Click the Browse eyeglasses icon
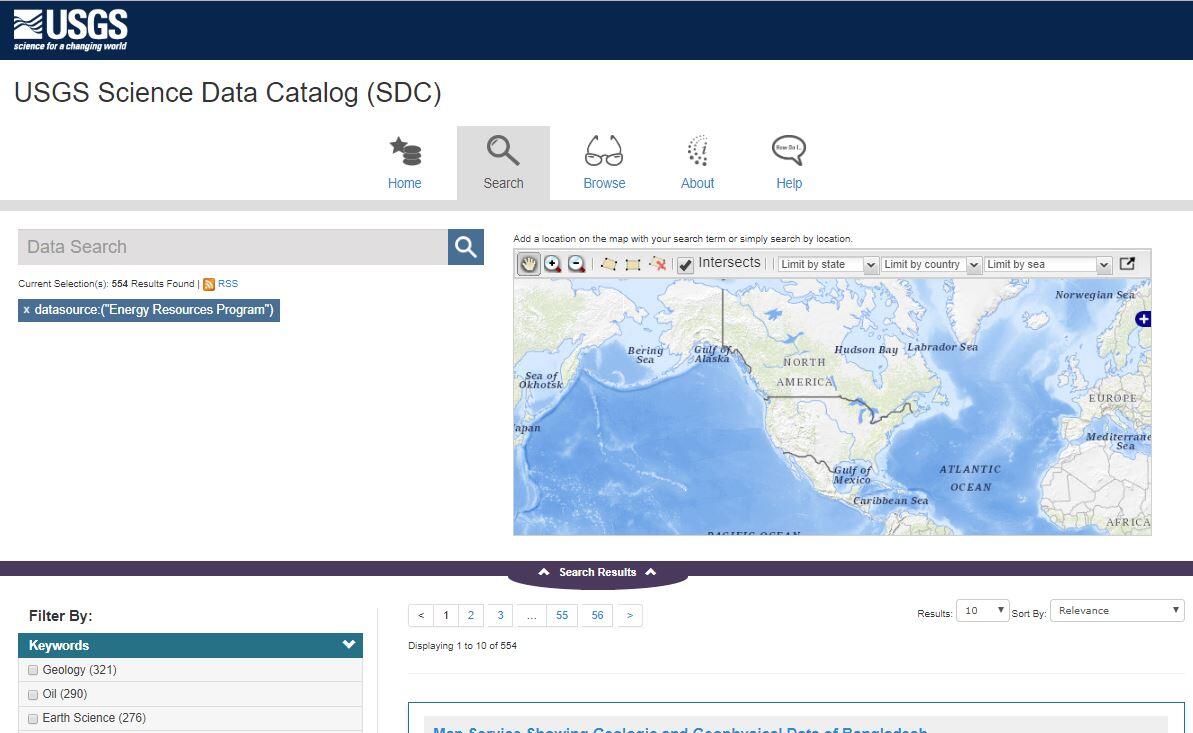 tap(604, 151)
